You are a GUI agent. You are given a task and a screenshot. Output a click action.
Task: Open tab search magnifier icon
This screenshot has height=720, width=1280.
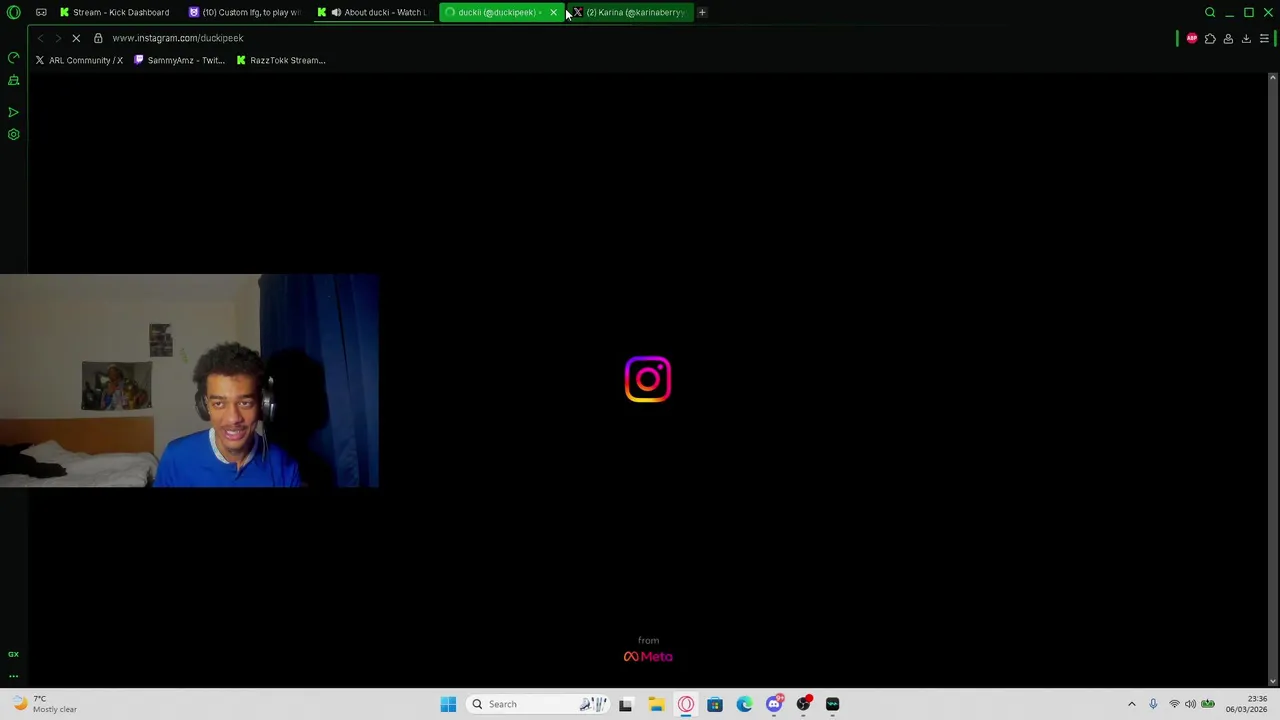coord(1210,12)
